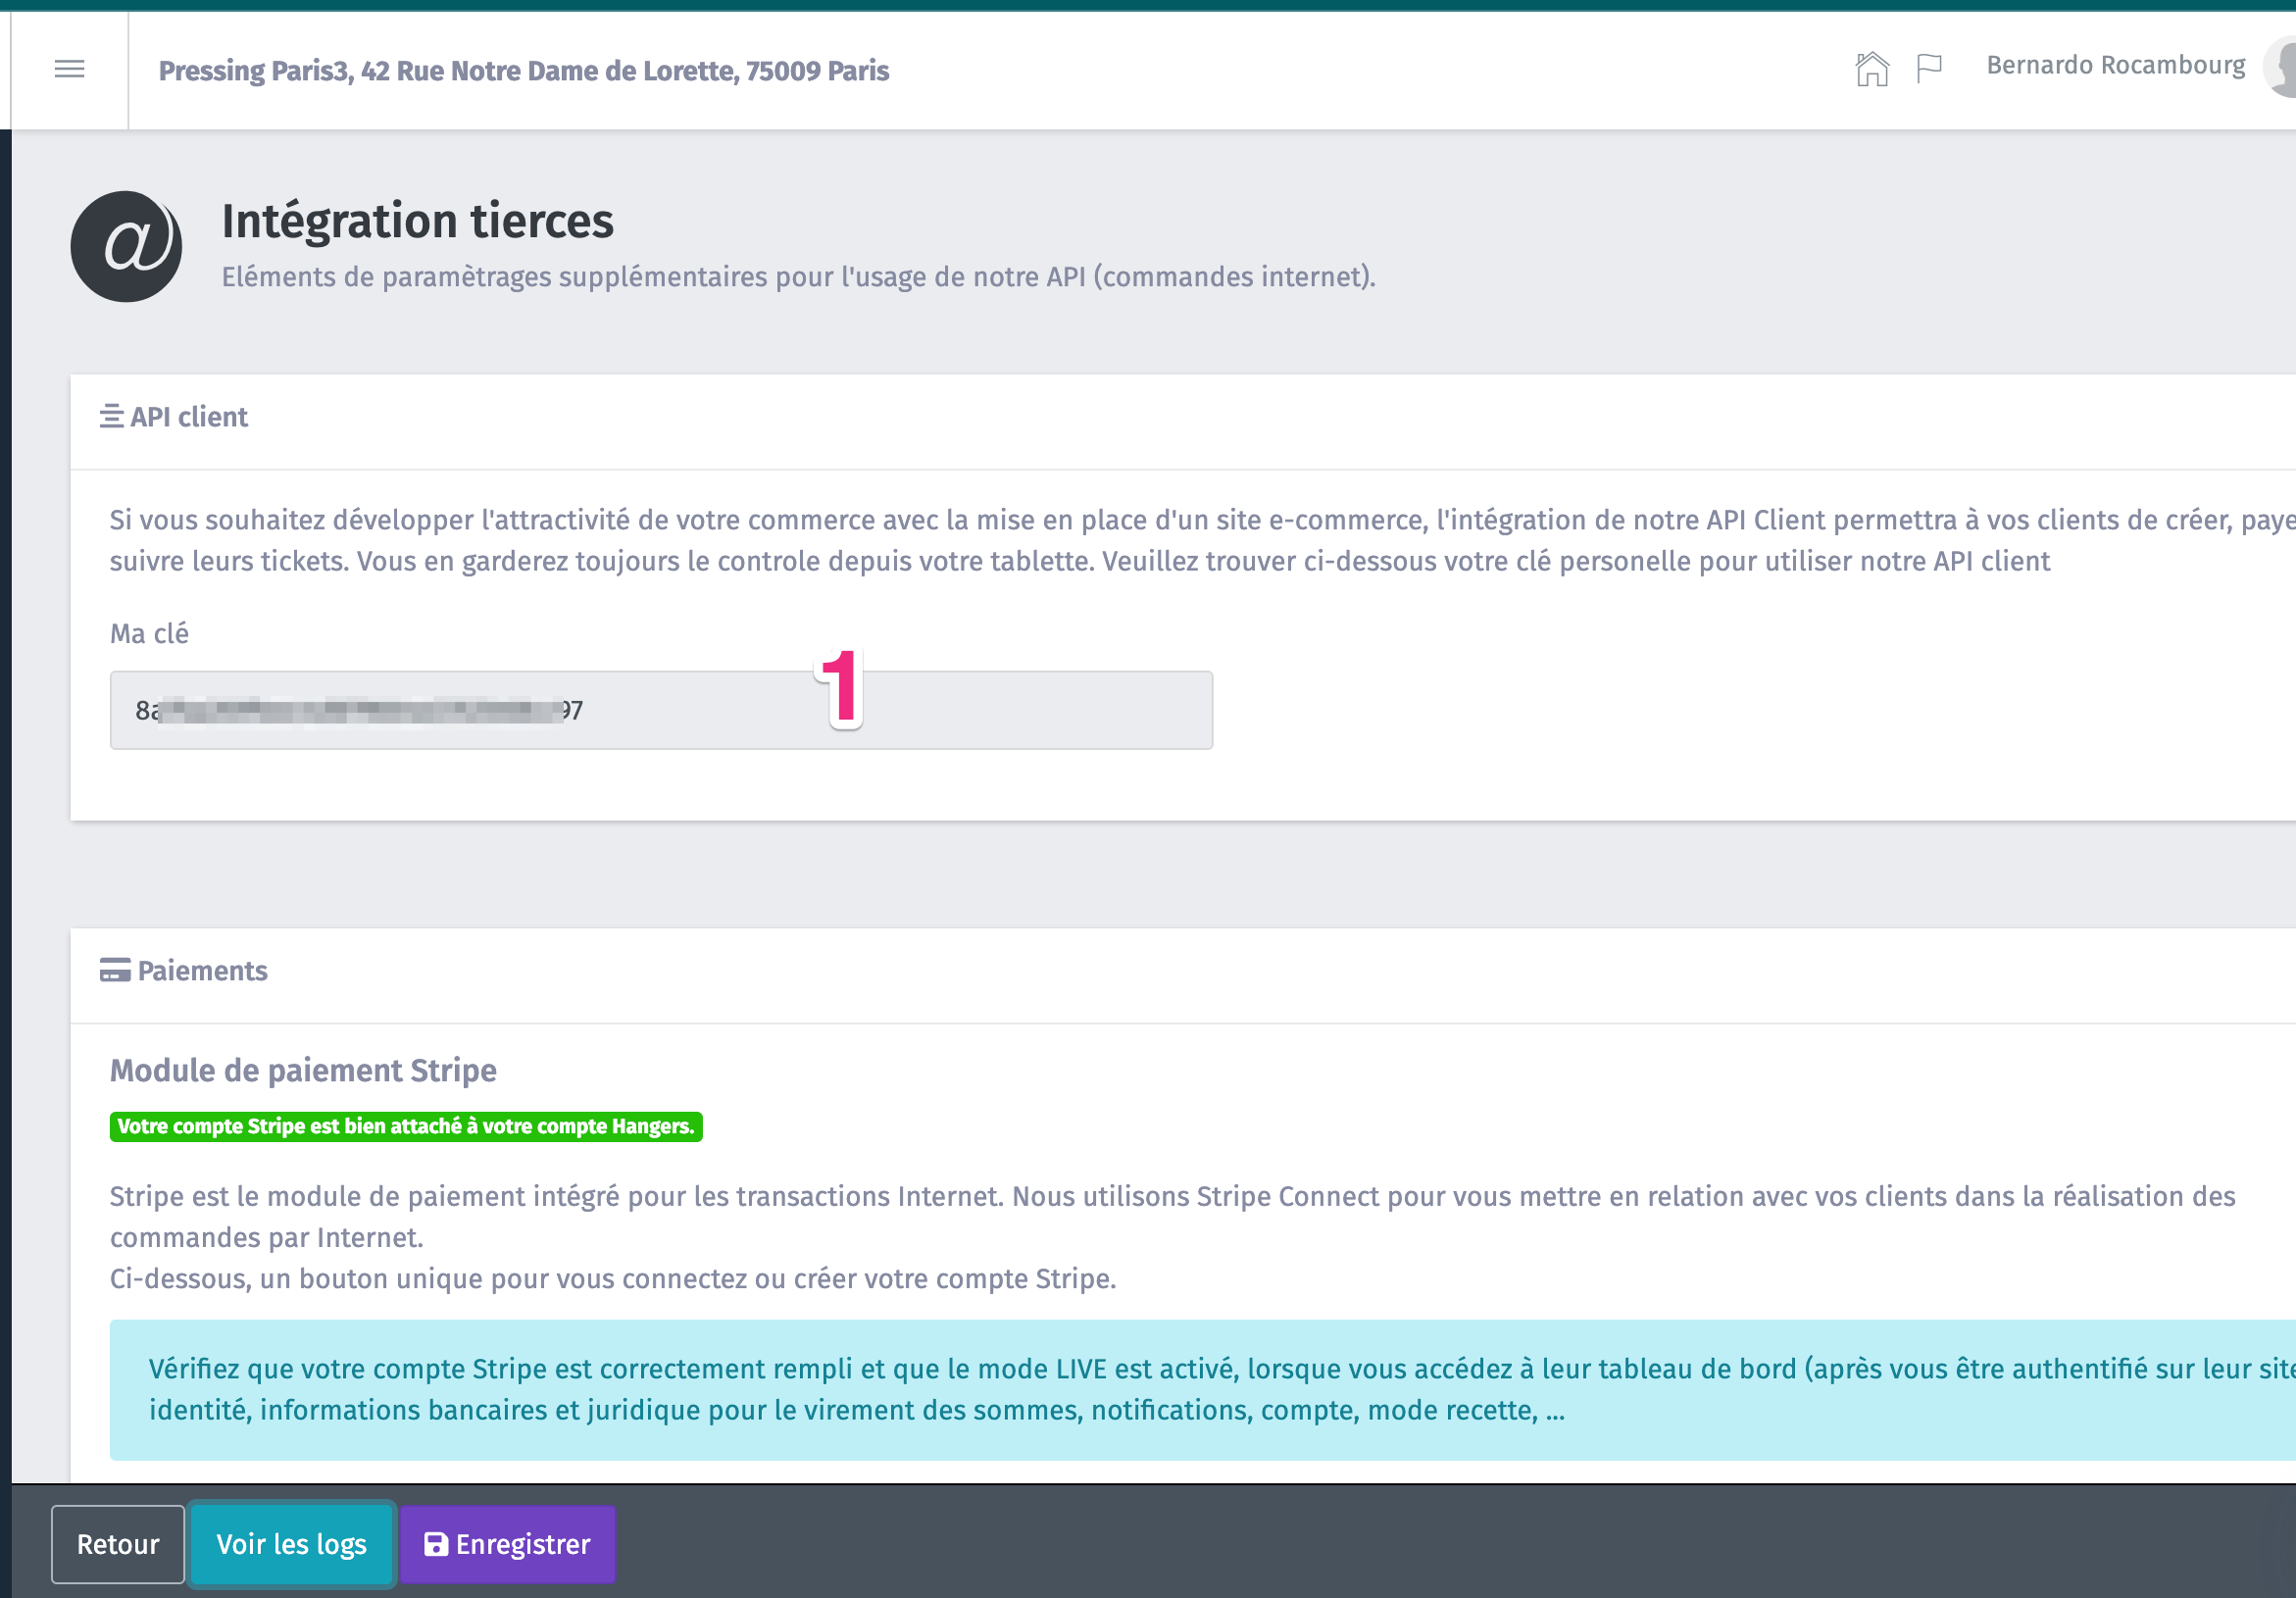This screenshot has width=2296, height=1598.
Task: Click the user avatar picture
Action: pos(2281,66)
